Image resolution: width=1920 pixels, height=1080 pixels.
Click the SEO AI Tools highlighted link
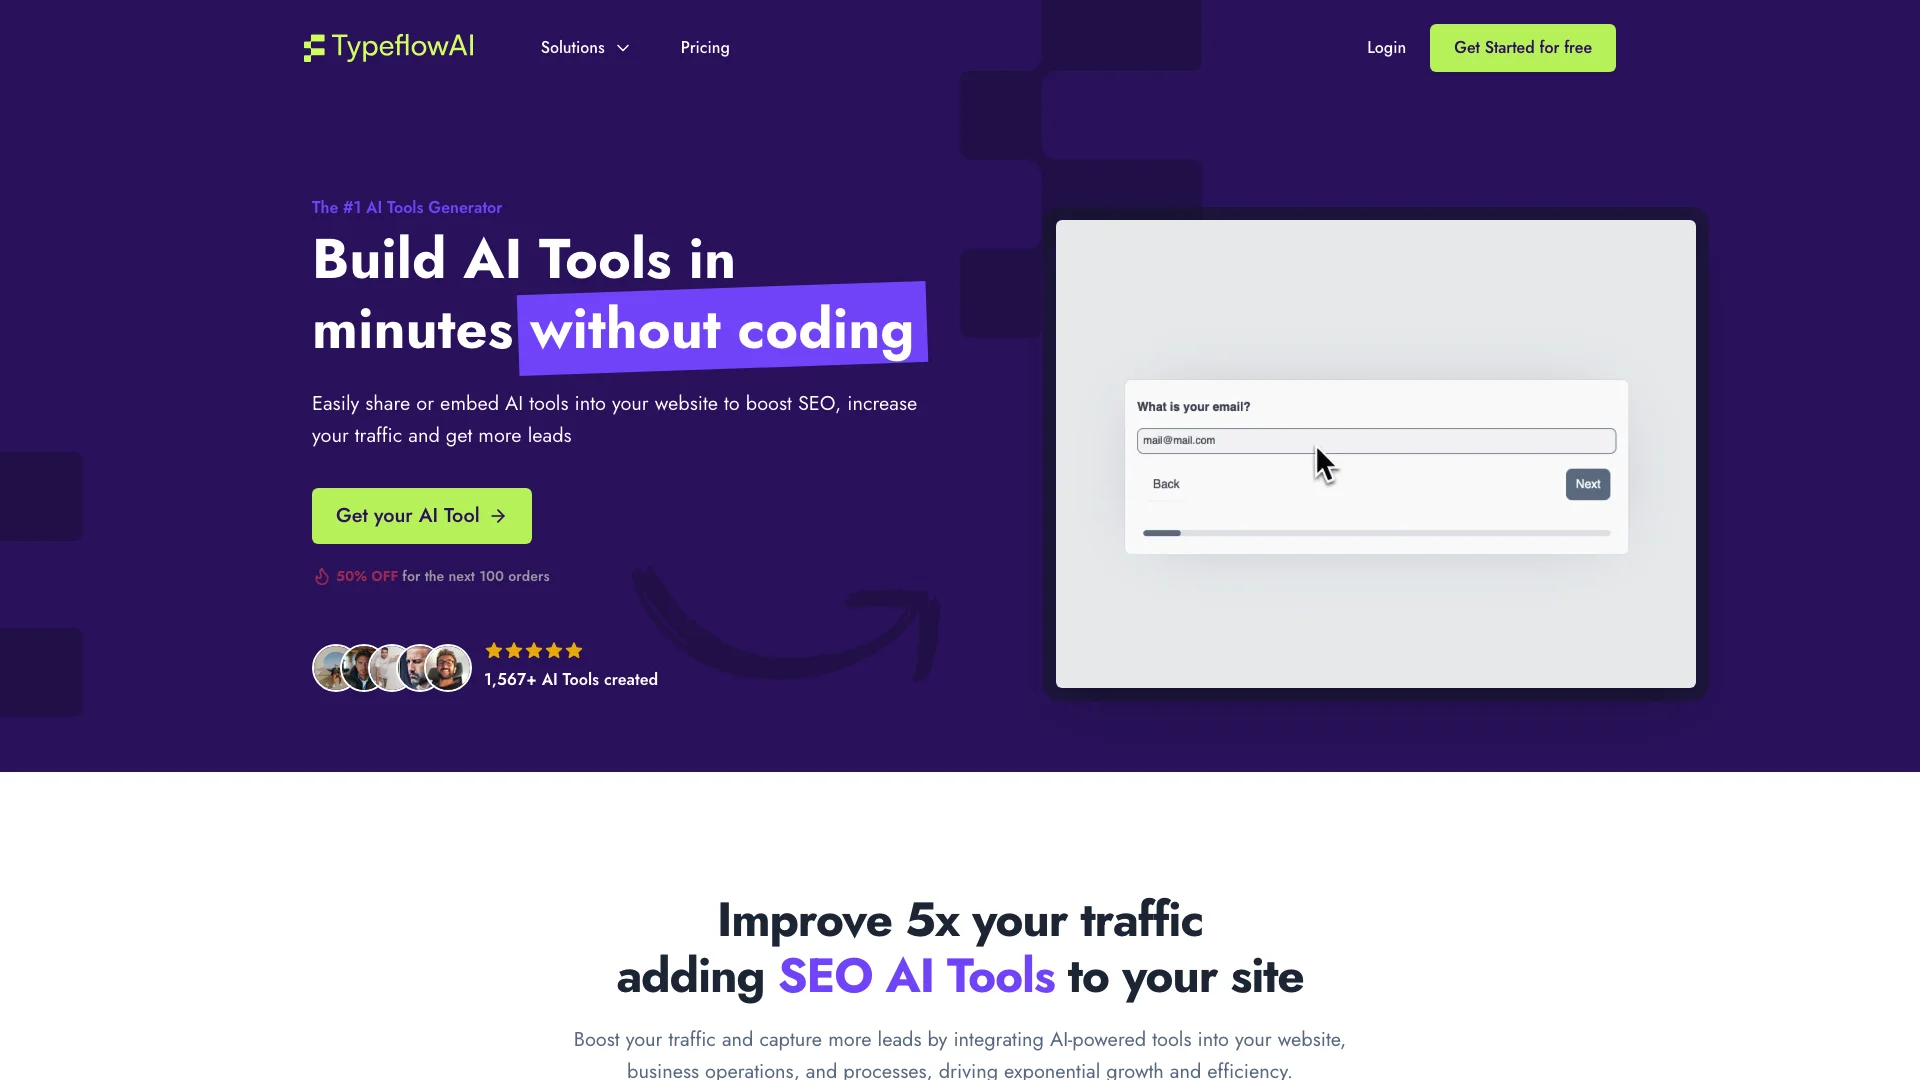(x=916, y=976)
